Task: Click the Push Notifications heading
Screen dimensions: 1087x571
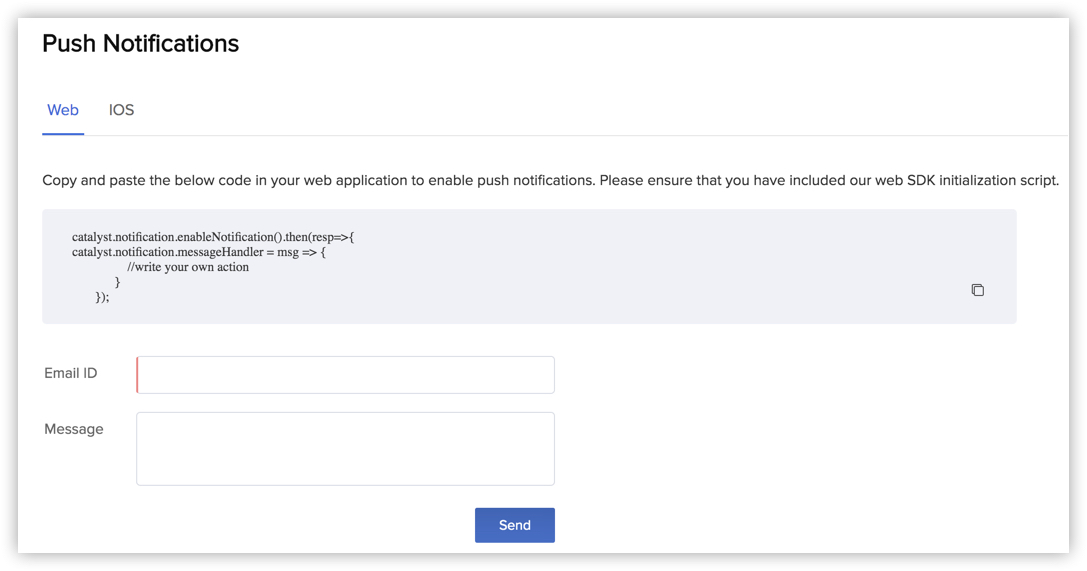Action: tap(141, 44)
